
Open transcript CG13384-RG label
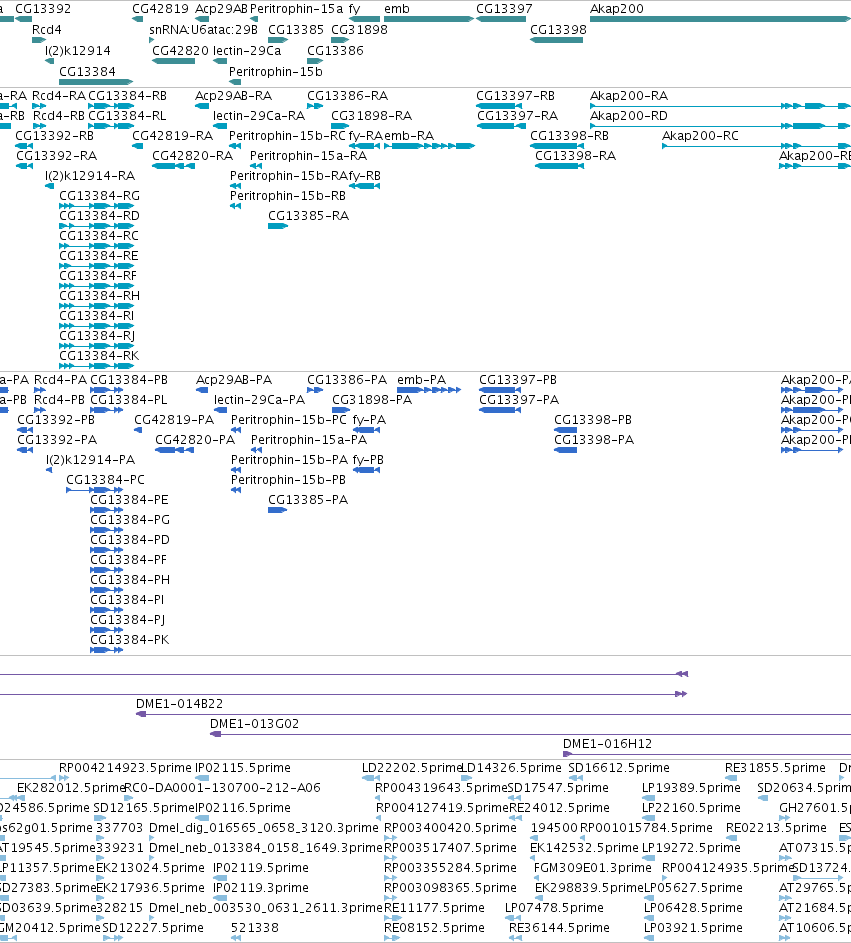[99, 195]
